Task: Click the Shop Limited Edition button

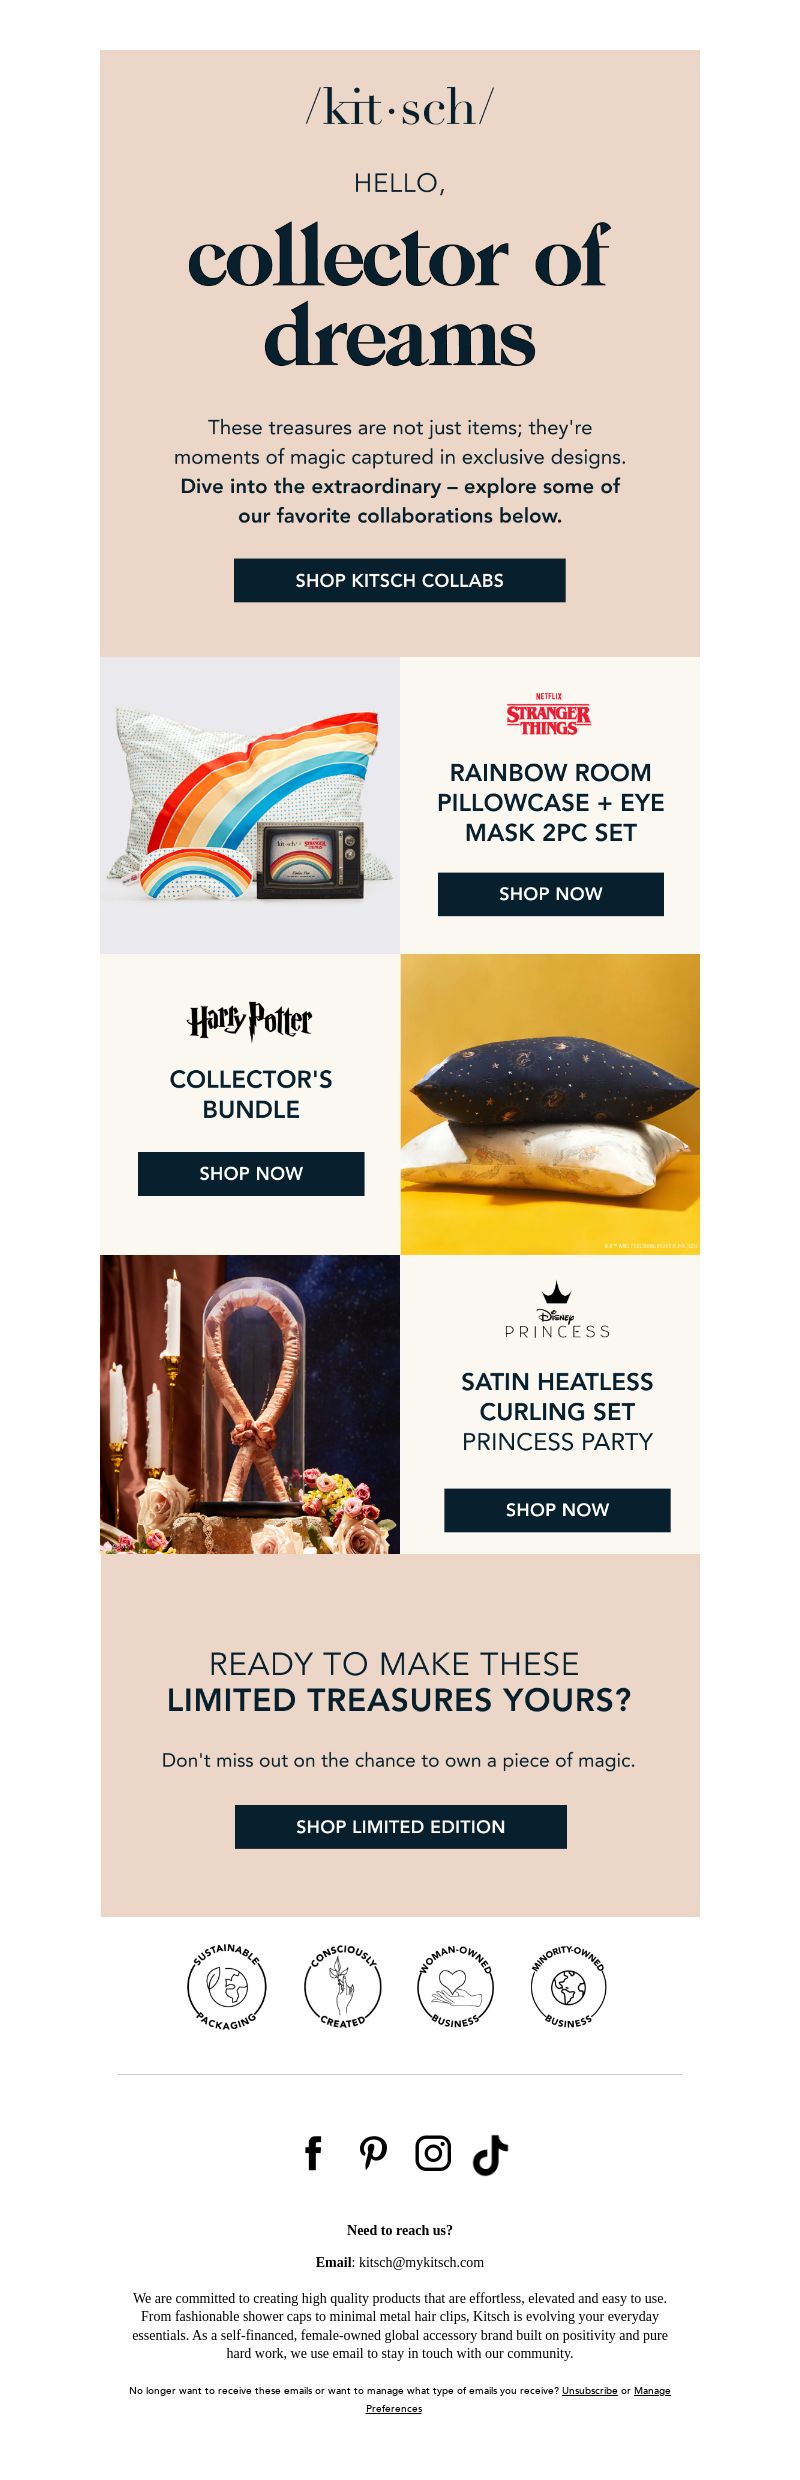Action: pyautogui.click(x=401, y=1827)
